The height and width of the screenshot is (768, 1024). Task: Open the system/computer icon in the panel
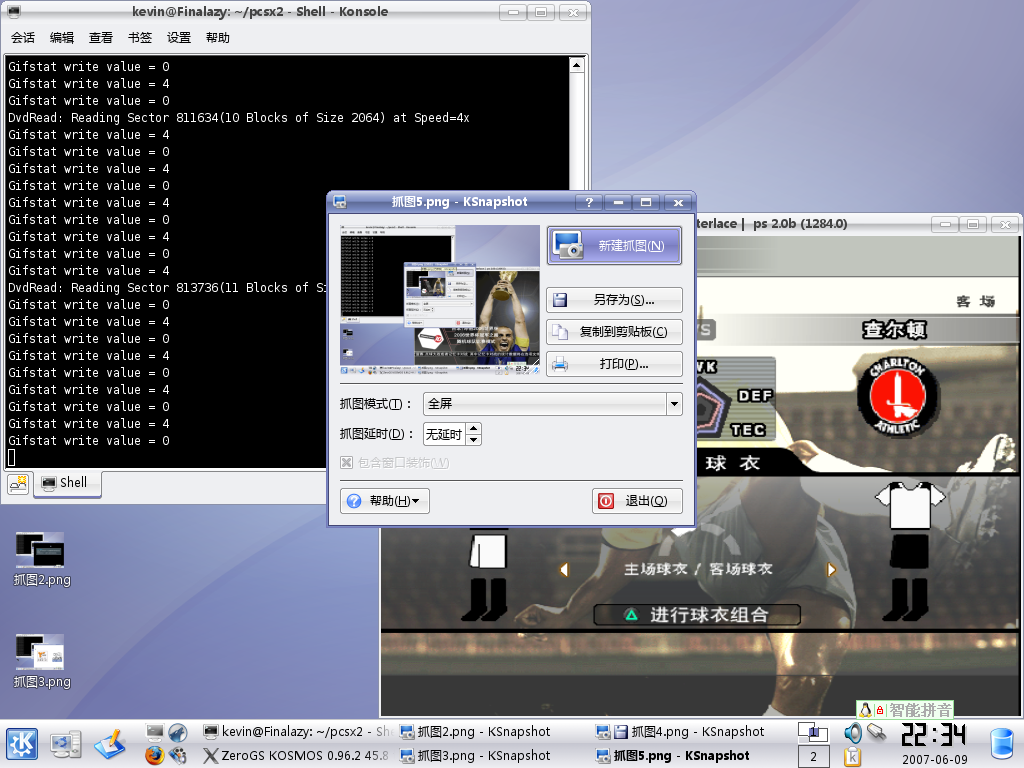click(66, 744)
